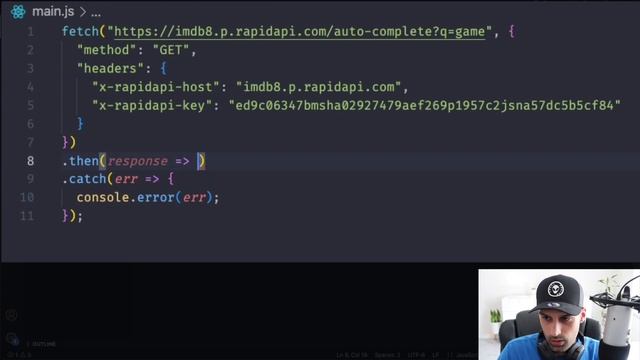
Task: Click the "headers" key on line 3
Action: (x=110, y=68)
